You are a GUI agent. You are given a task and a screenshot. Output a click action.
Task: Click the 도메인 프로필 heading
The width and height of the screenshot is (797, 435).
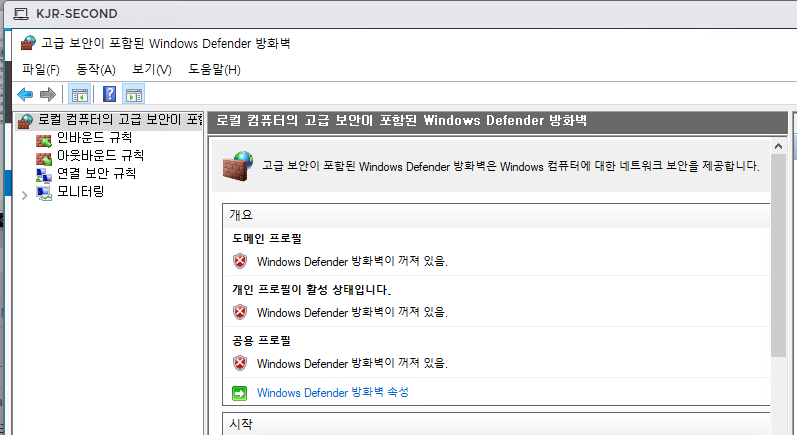click(267, 238)
